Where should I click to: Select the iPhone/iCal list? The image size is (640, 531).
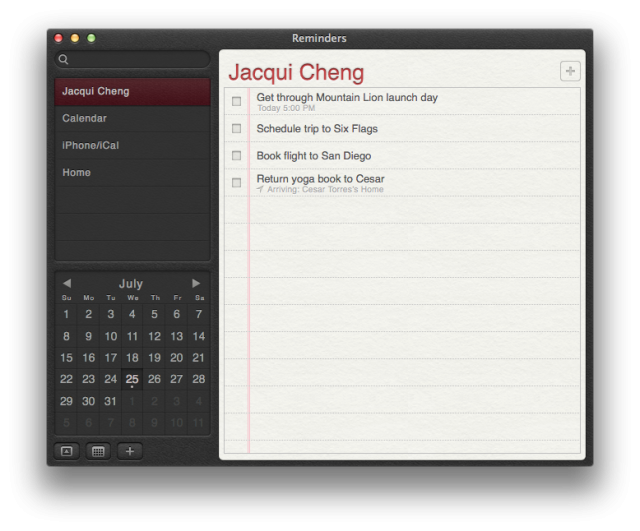[x=132, y=145]
